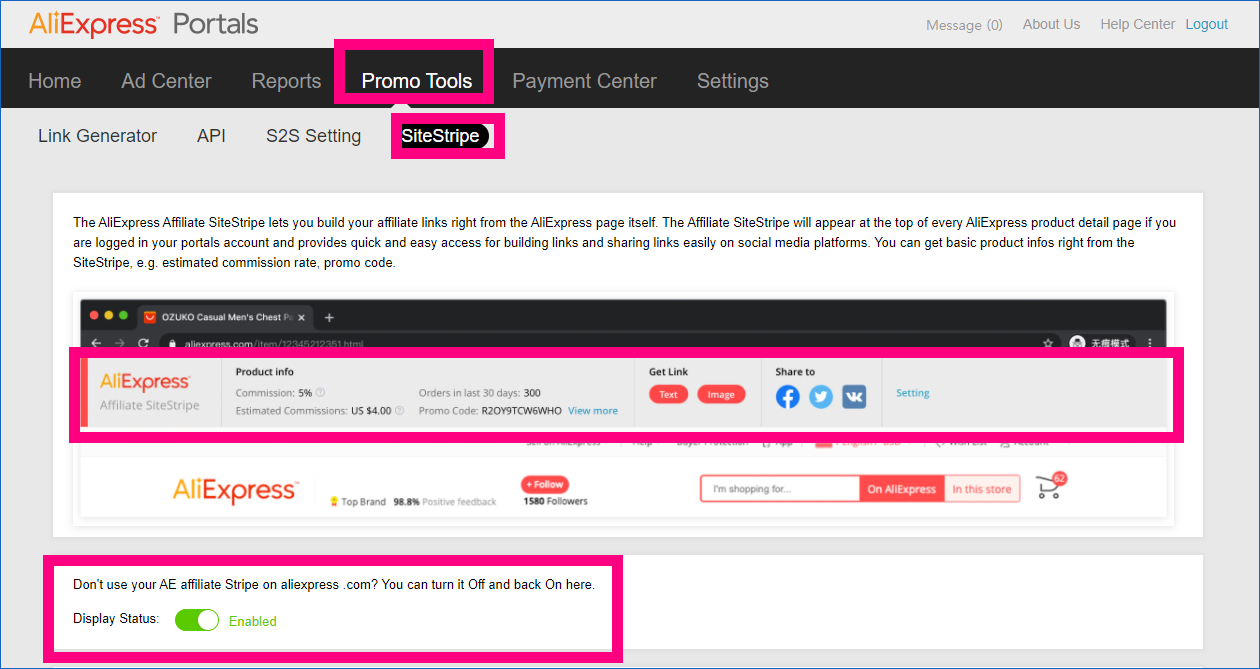Click the help icon next to Commission 5%
The image size is (1260, 669).
coord(320,393)
